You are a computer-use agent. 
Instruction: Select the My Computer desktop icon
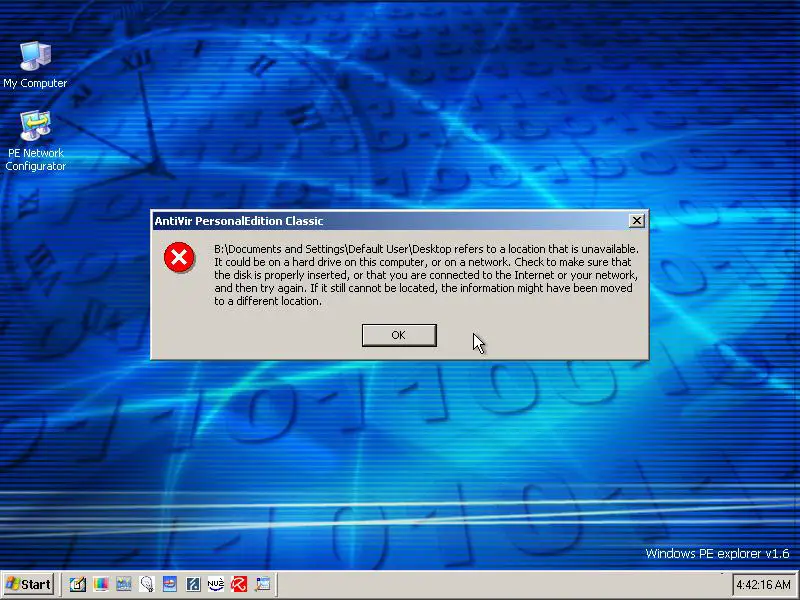click(x=35, y=65)
